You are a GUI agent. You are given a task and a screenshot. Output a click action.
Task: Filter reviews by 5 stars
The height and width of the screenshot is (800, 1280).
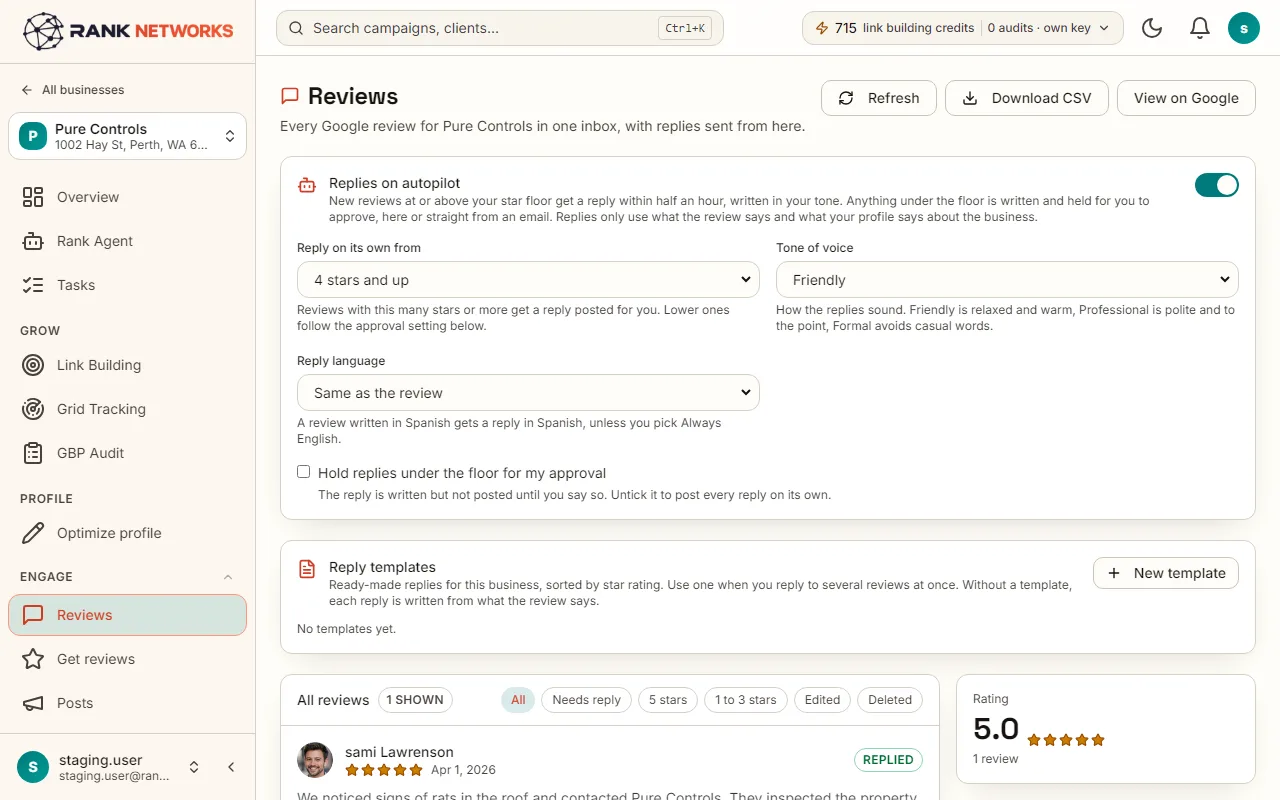(x=668, y=700)
